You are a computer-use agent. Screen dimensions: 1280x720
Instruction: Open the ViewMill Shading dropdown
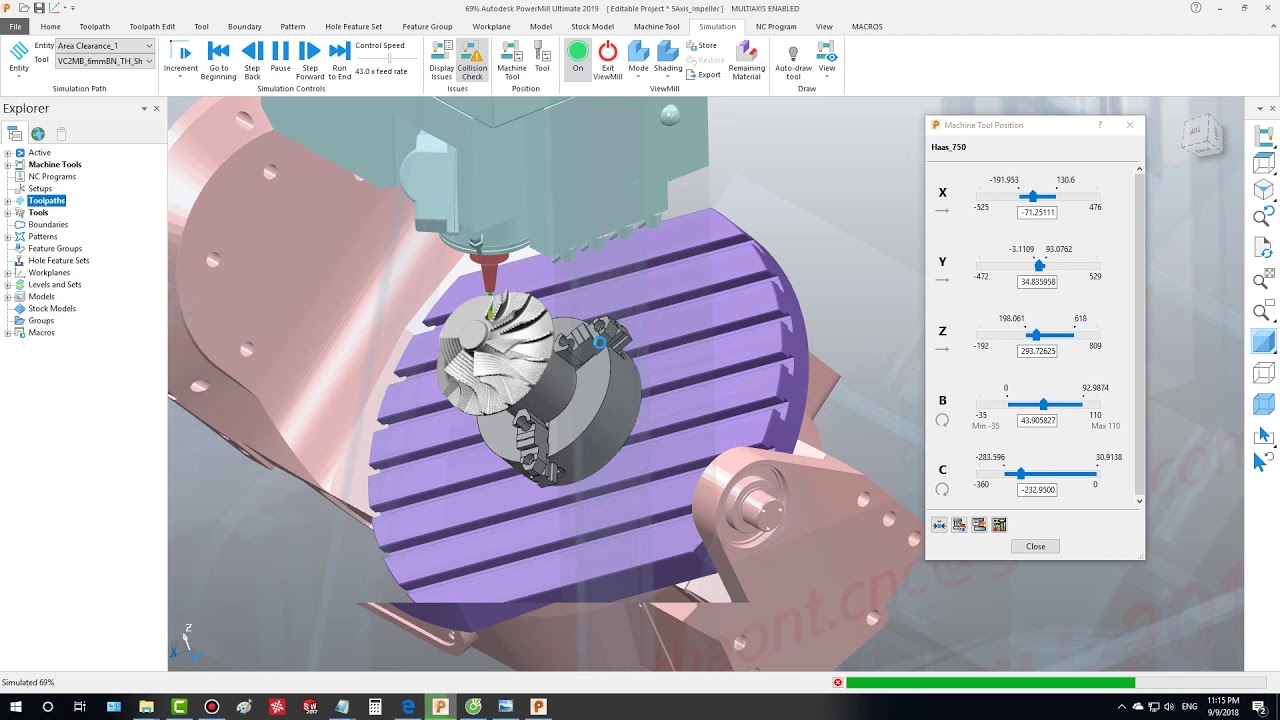coord(667,60)
